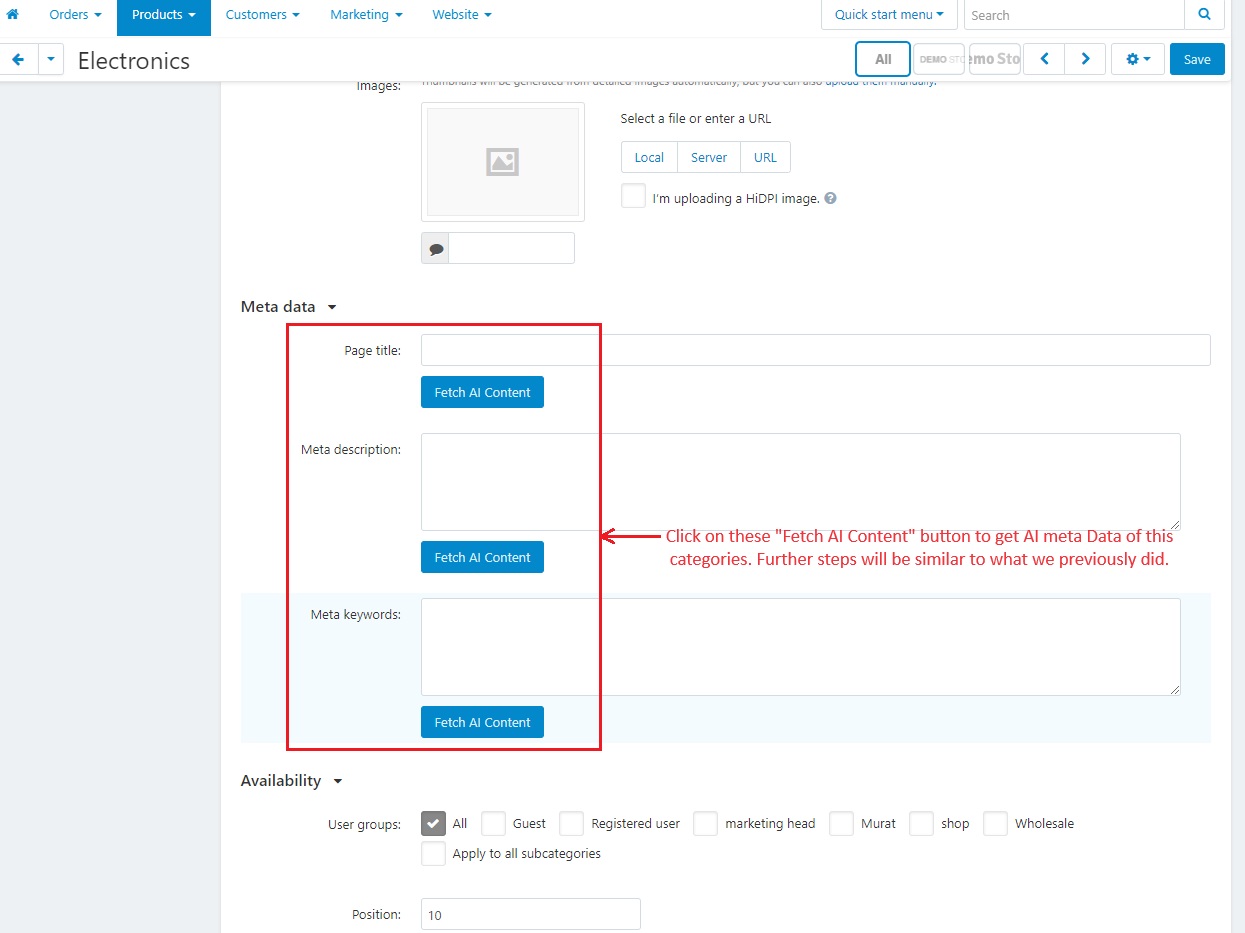The width and height of the screenshot is (1245, 933).
Task: Choose Local image upload
Action: coord(649,157)
